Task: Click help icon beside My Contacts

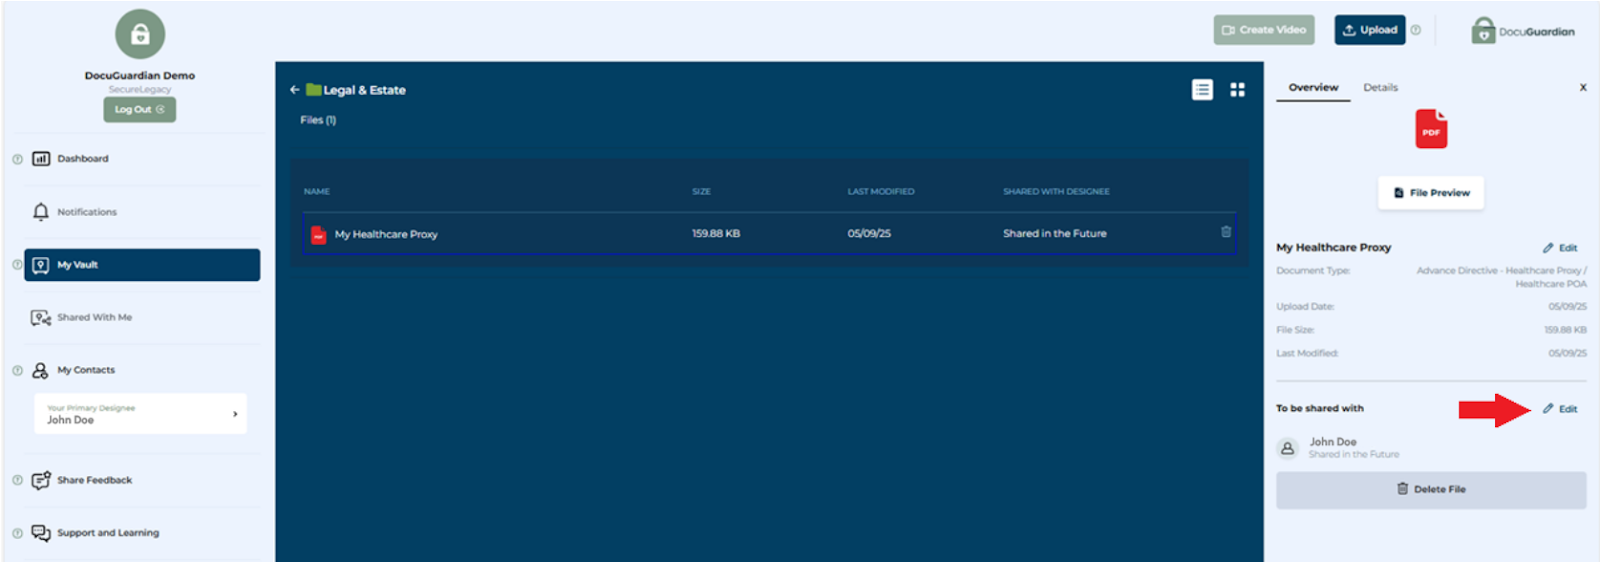Action: coord(17,370)
